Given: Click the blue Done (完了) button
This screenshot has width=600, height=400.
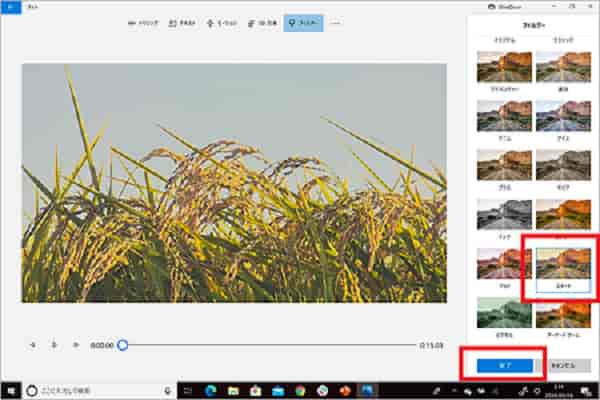Looking at the screenshot, I should pyautogui.click(x=504, y=366).
